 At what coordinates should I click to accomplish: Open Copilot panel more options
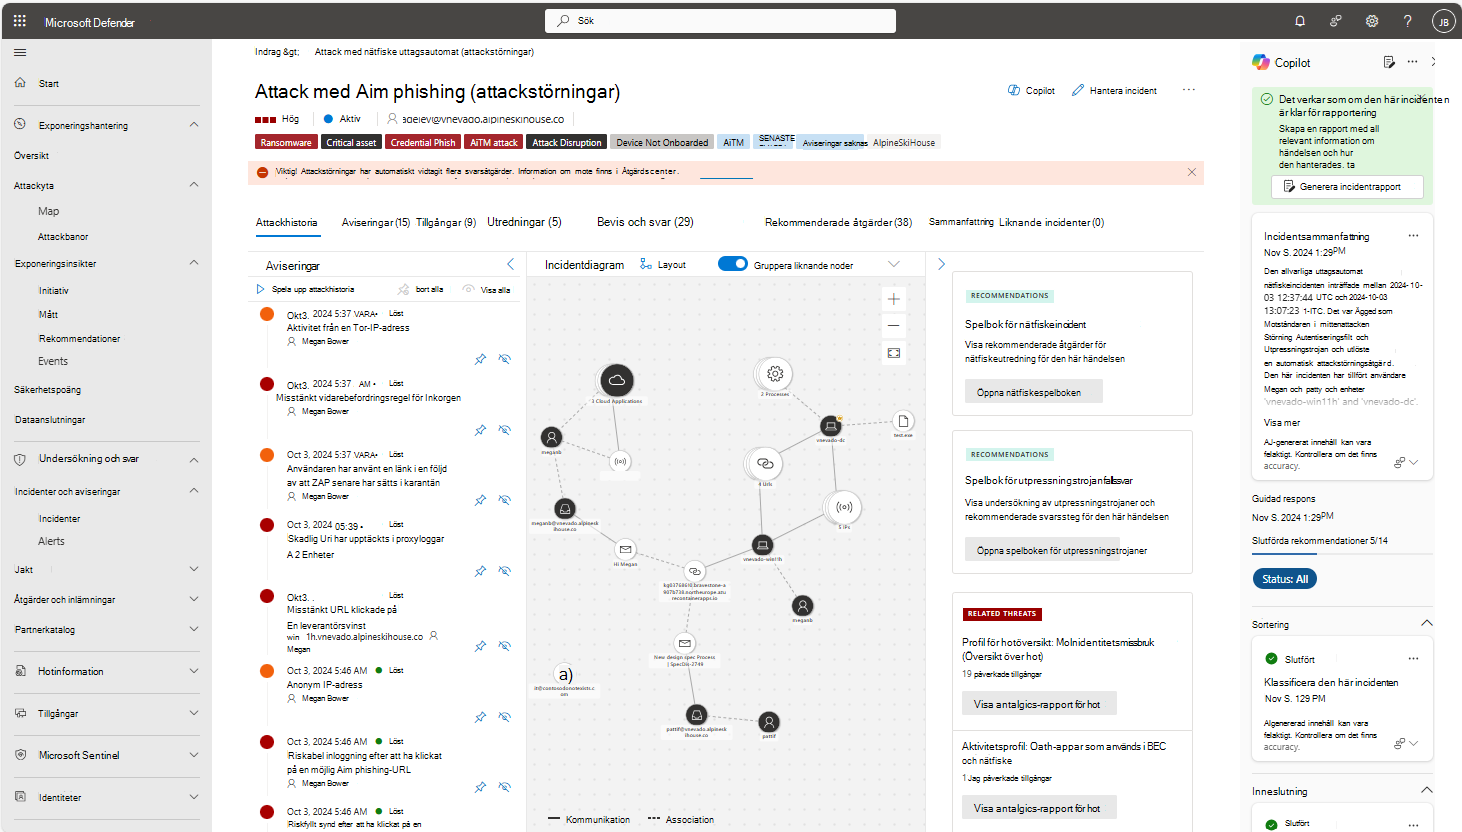1412,62
